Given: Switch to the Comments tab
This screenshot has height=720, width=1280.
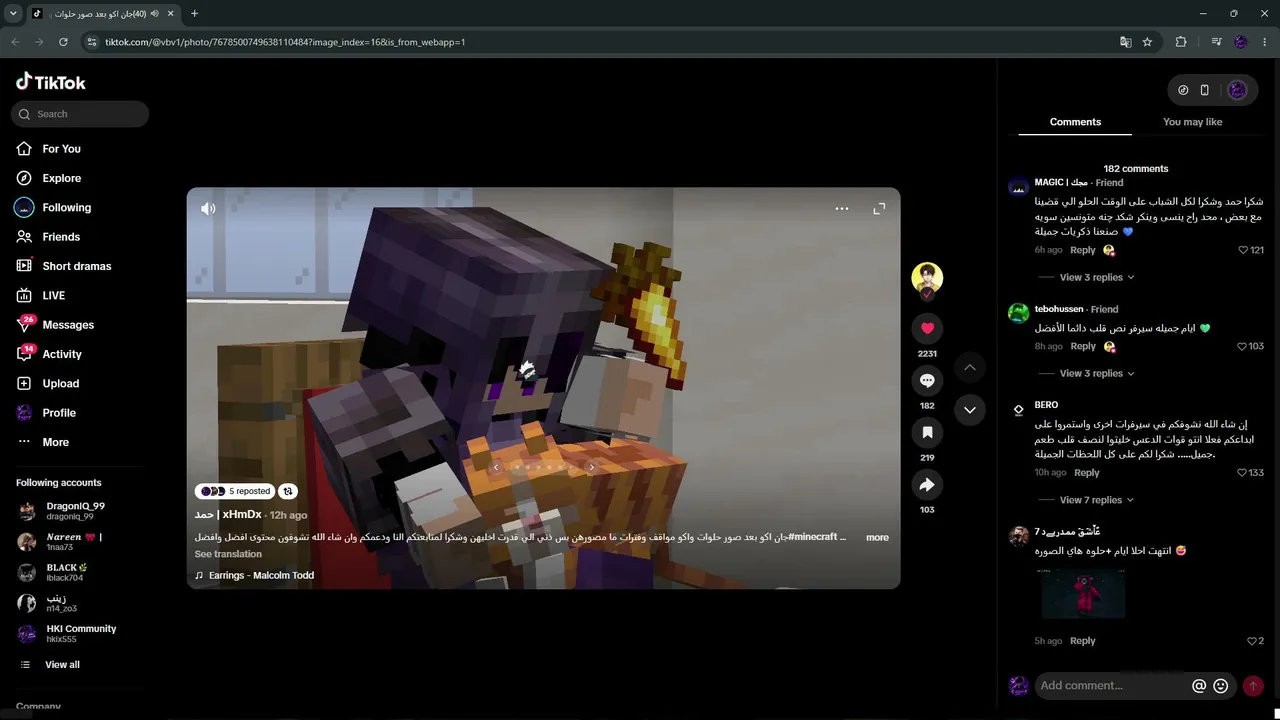Looking at the screenshot, I should 1075,122.
